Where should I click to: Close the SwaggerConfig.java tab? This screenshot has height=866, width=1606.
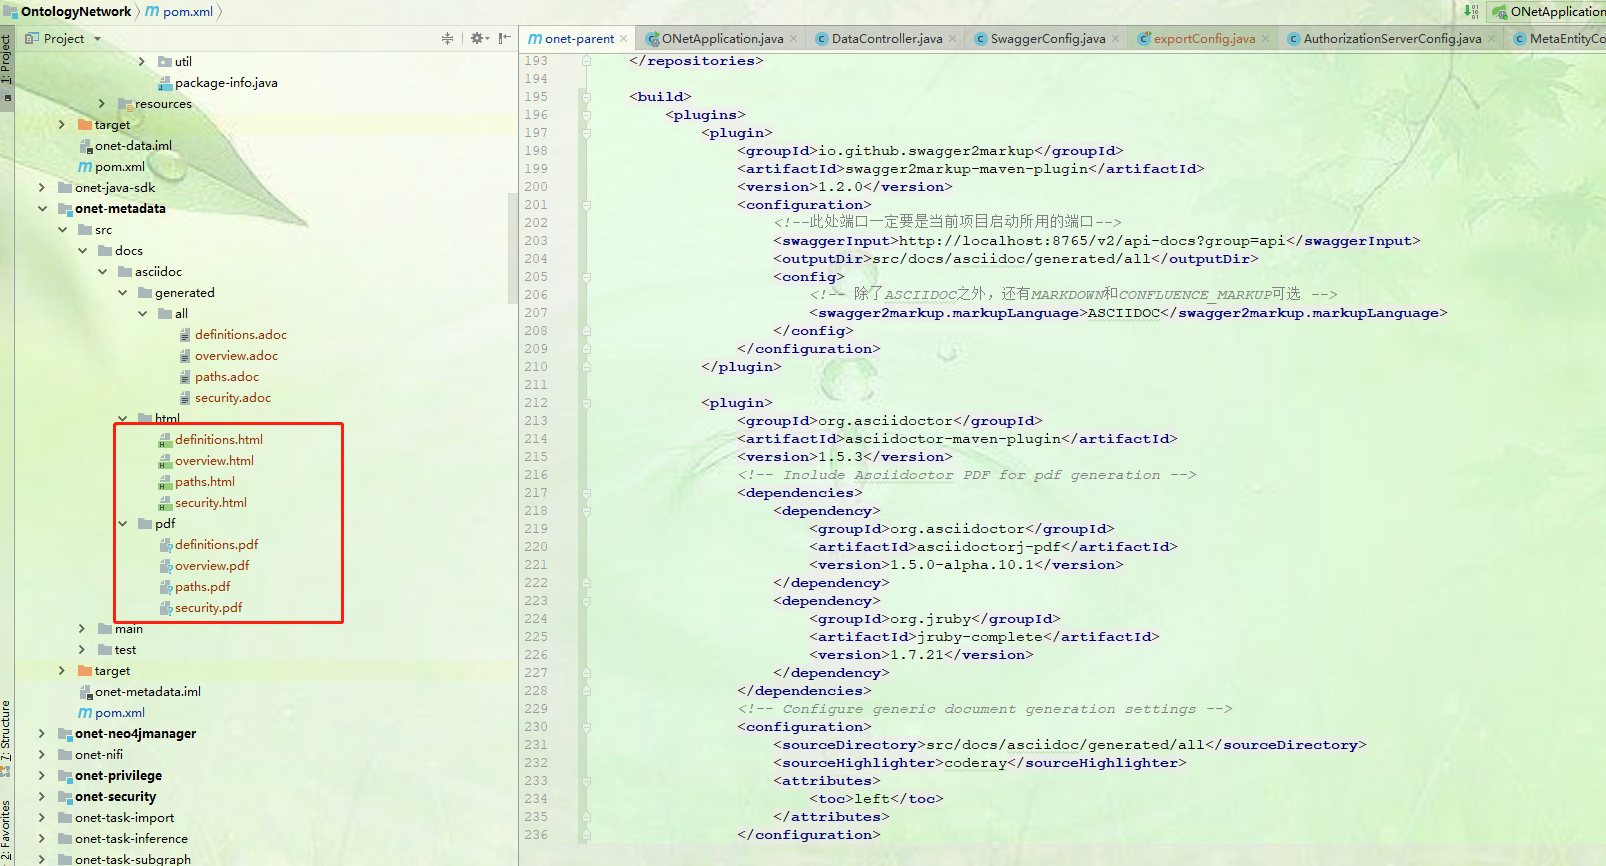[1116, 39]
